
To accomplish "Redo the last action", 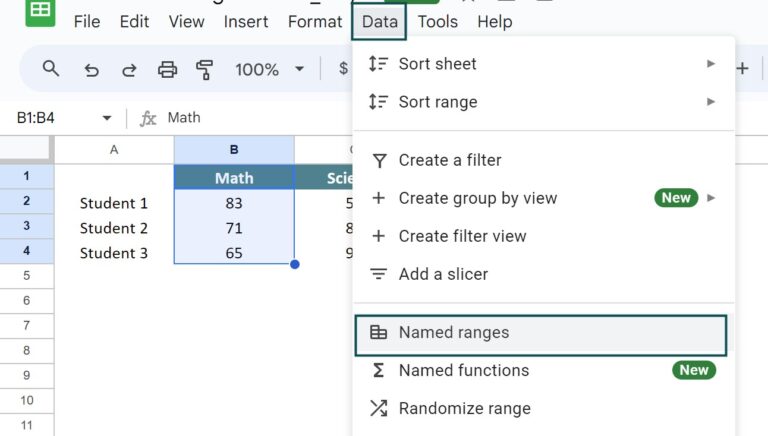I will click(129, 70).
